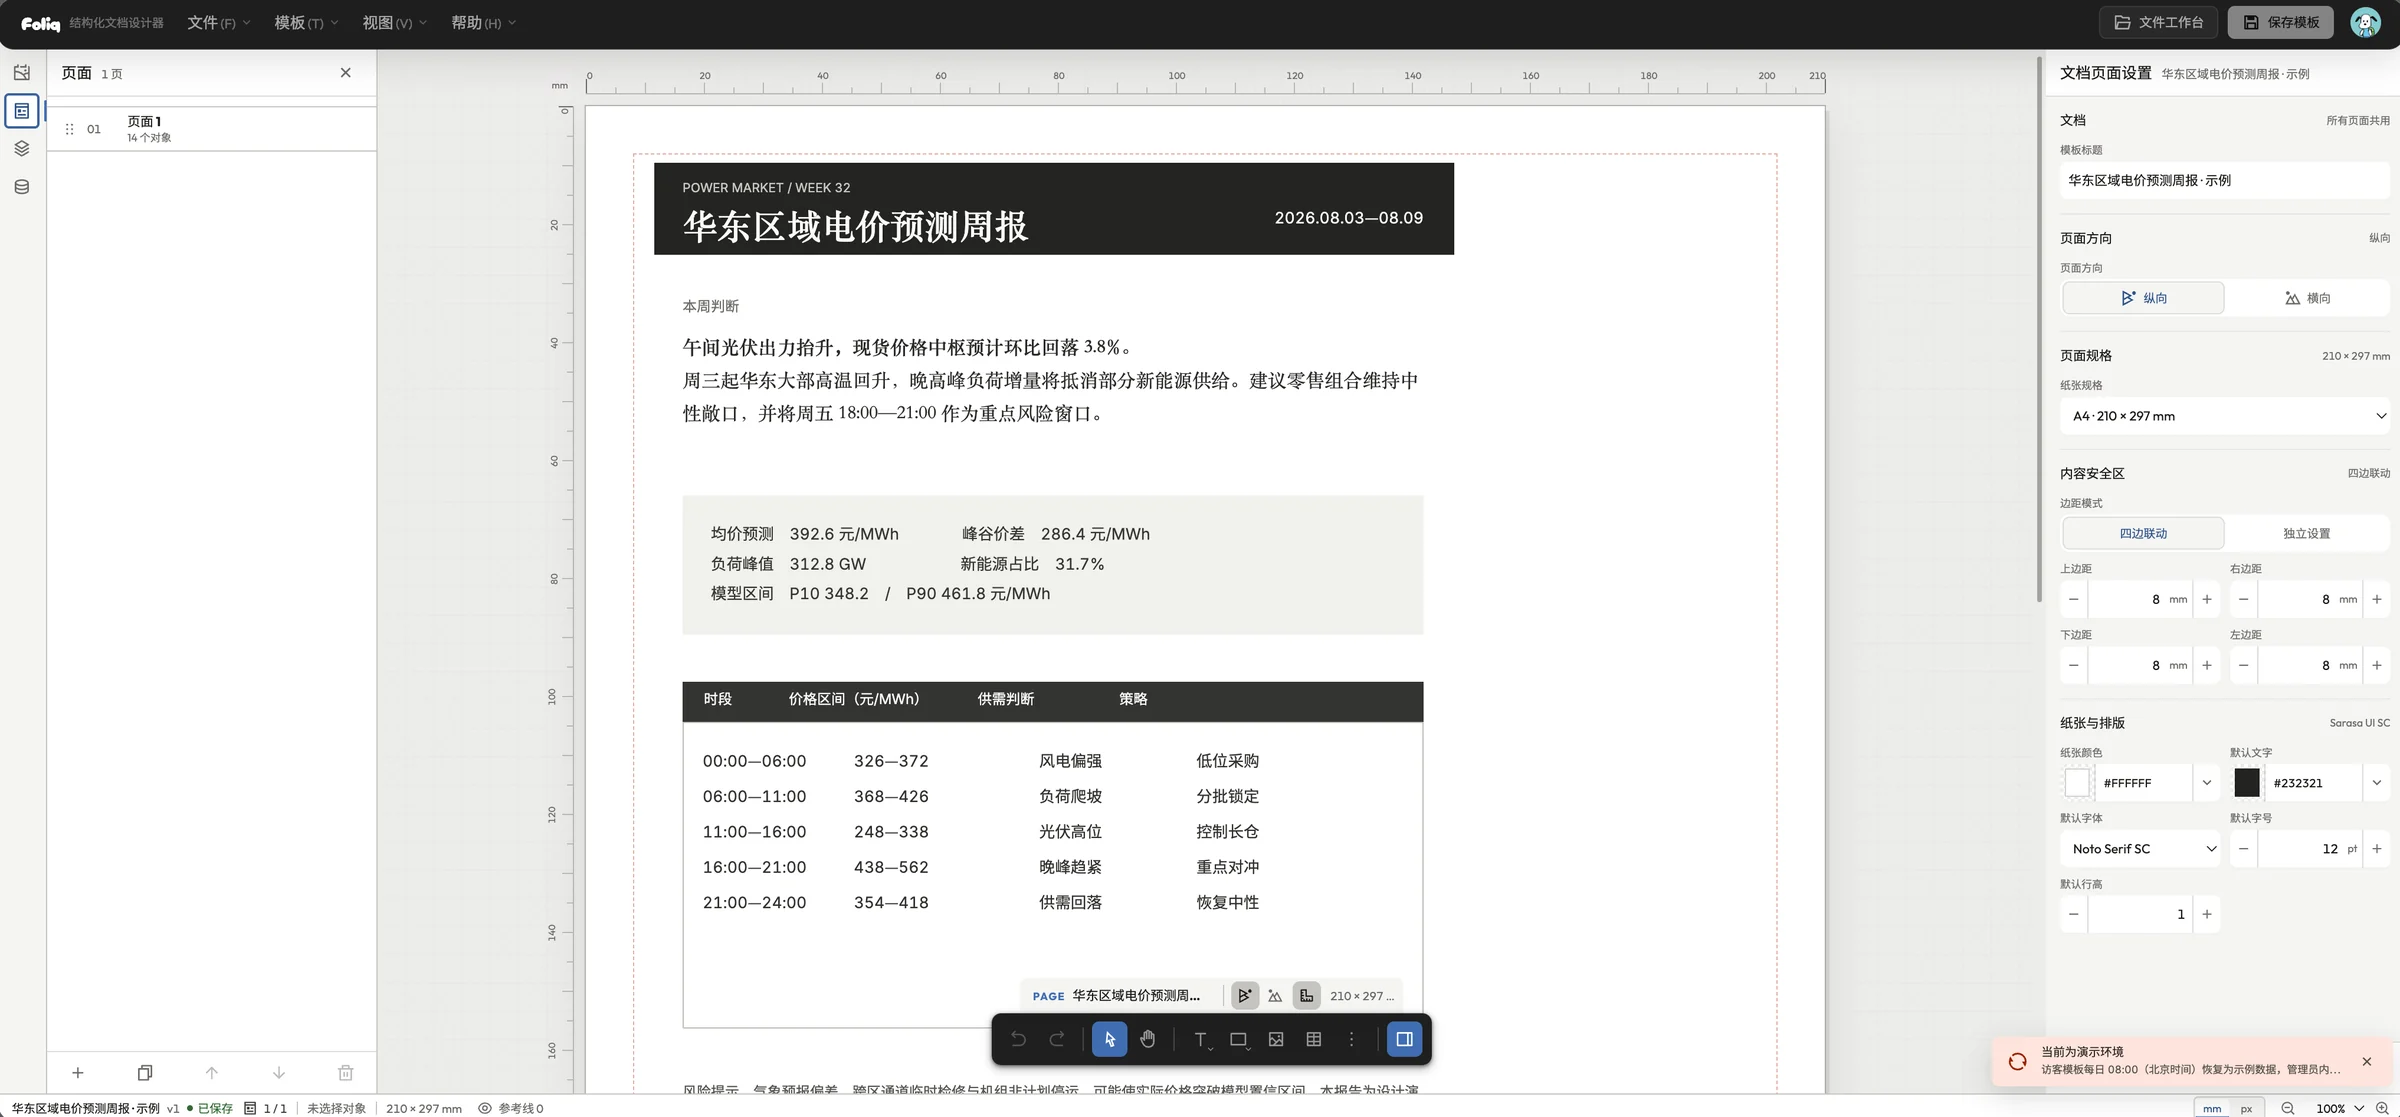Toggle guides visibility eye in status bar

(x=485, y=1108)
